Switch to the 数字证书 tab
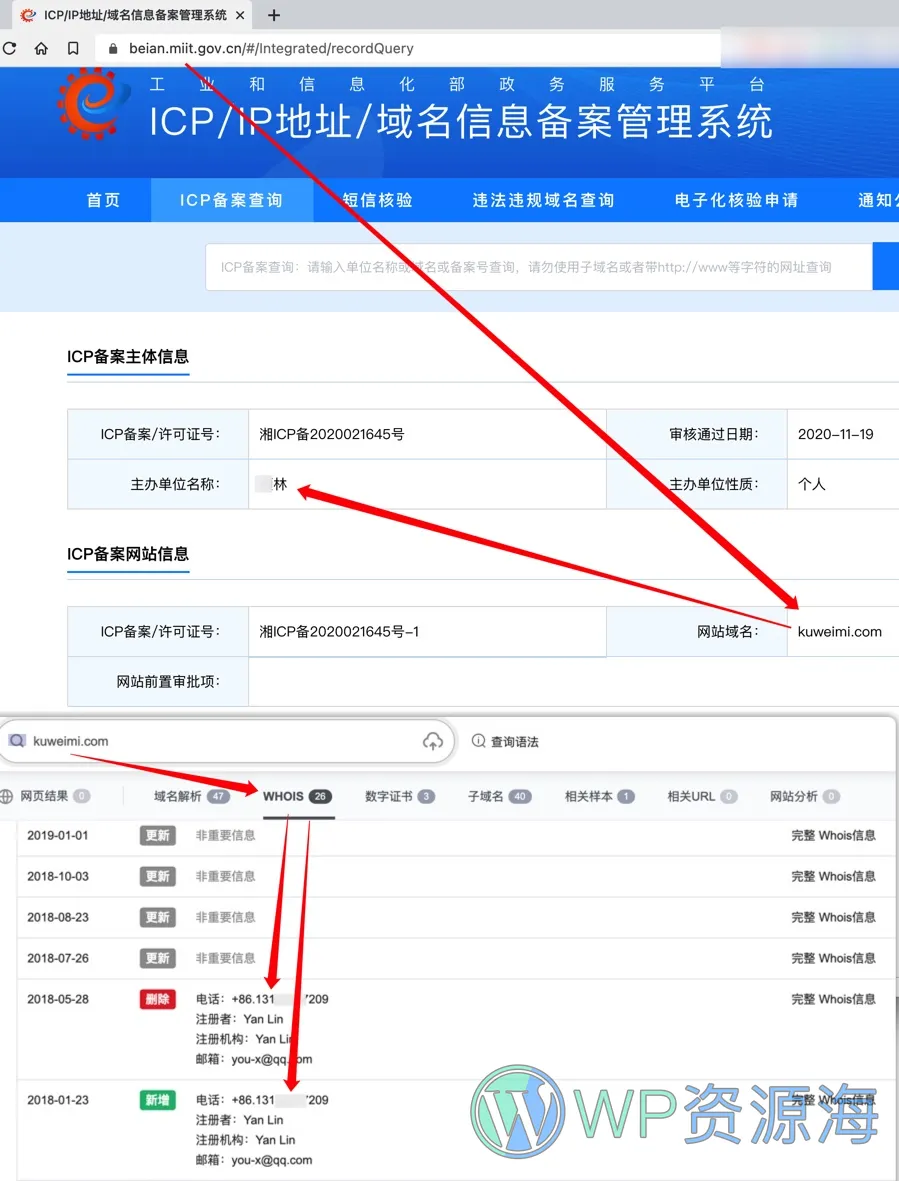This screenshot has width=899, height=1181. click(400, 796)
